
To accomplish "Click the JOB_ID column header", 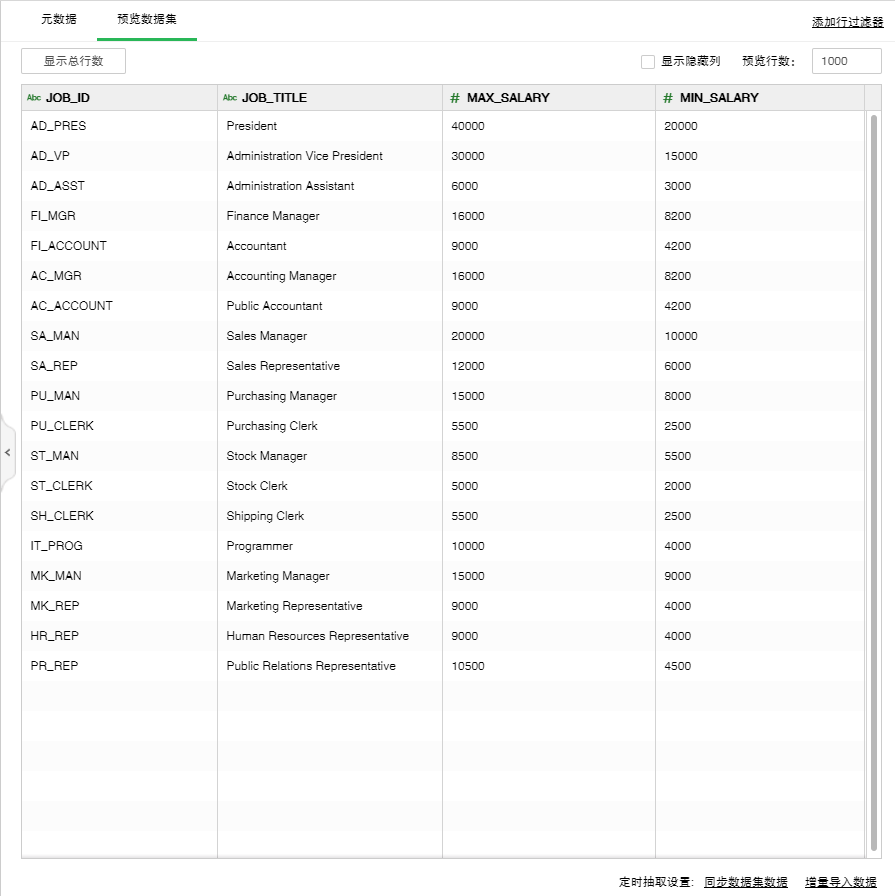I will pos(68,98).
